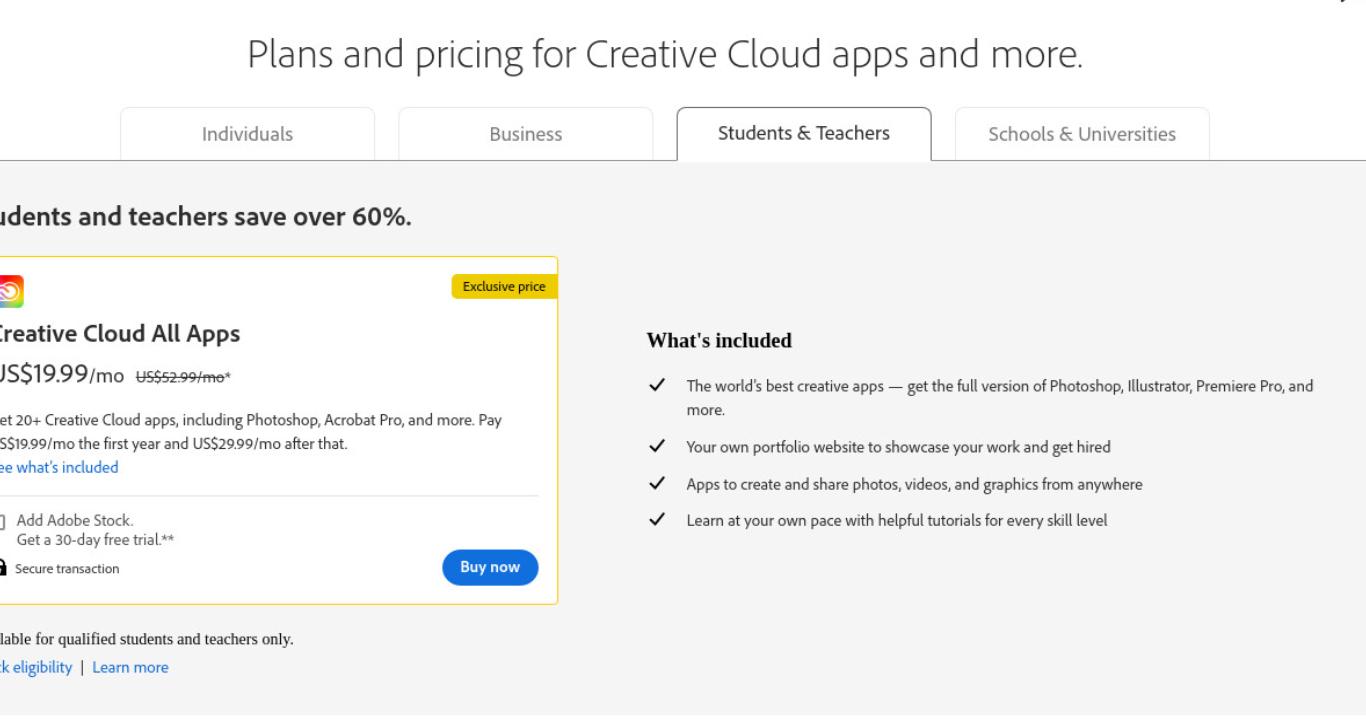1366x728 pixels.
Task: Click checkmark beside learn at your pace
Action: (x=657, y=520)
